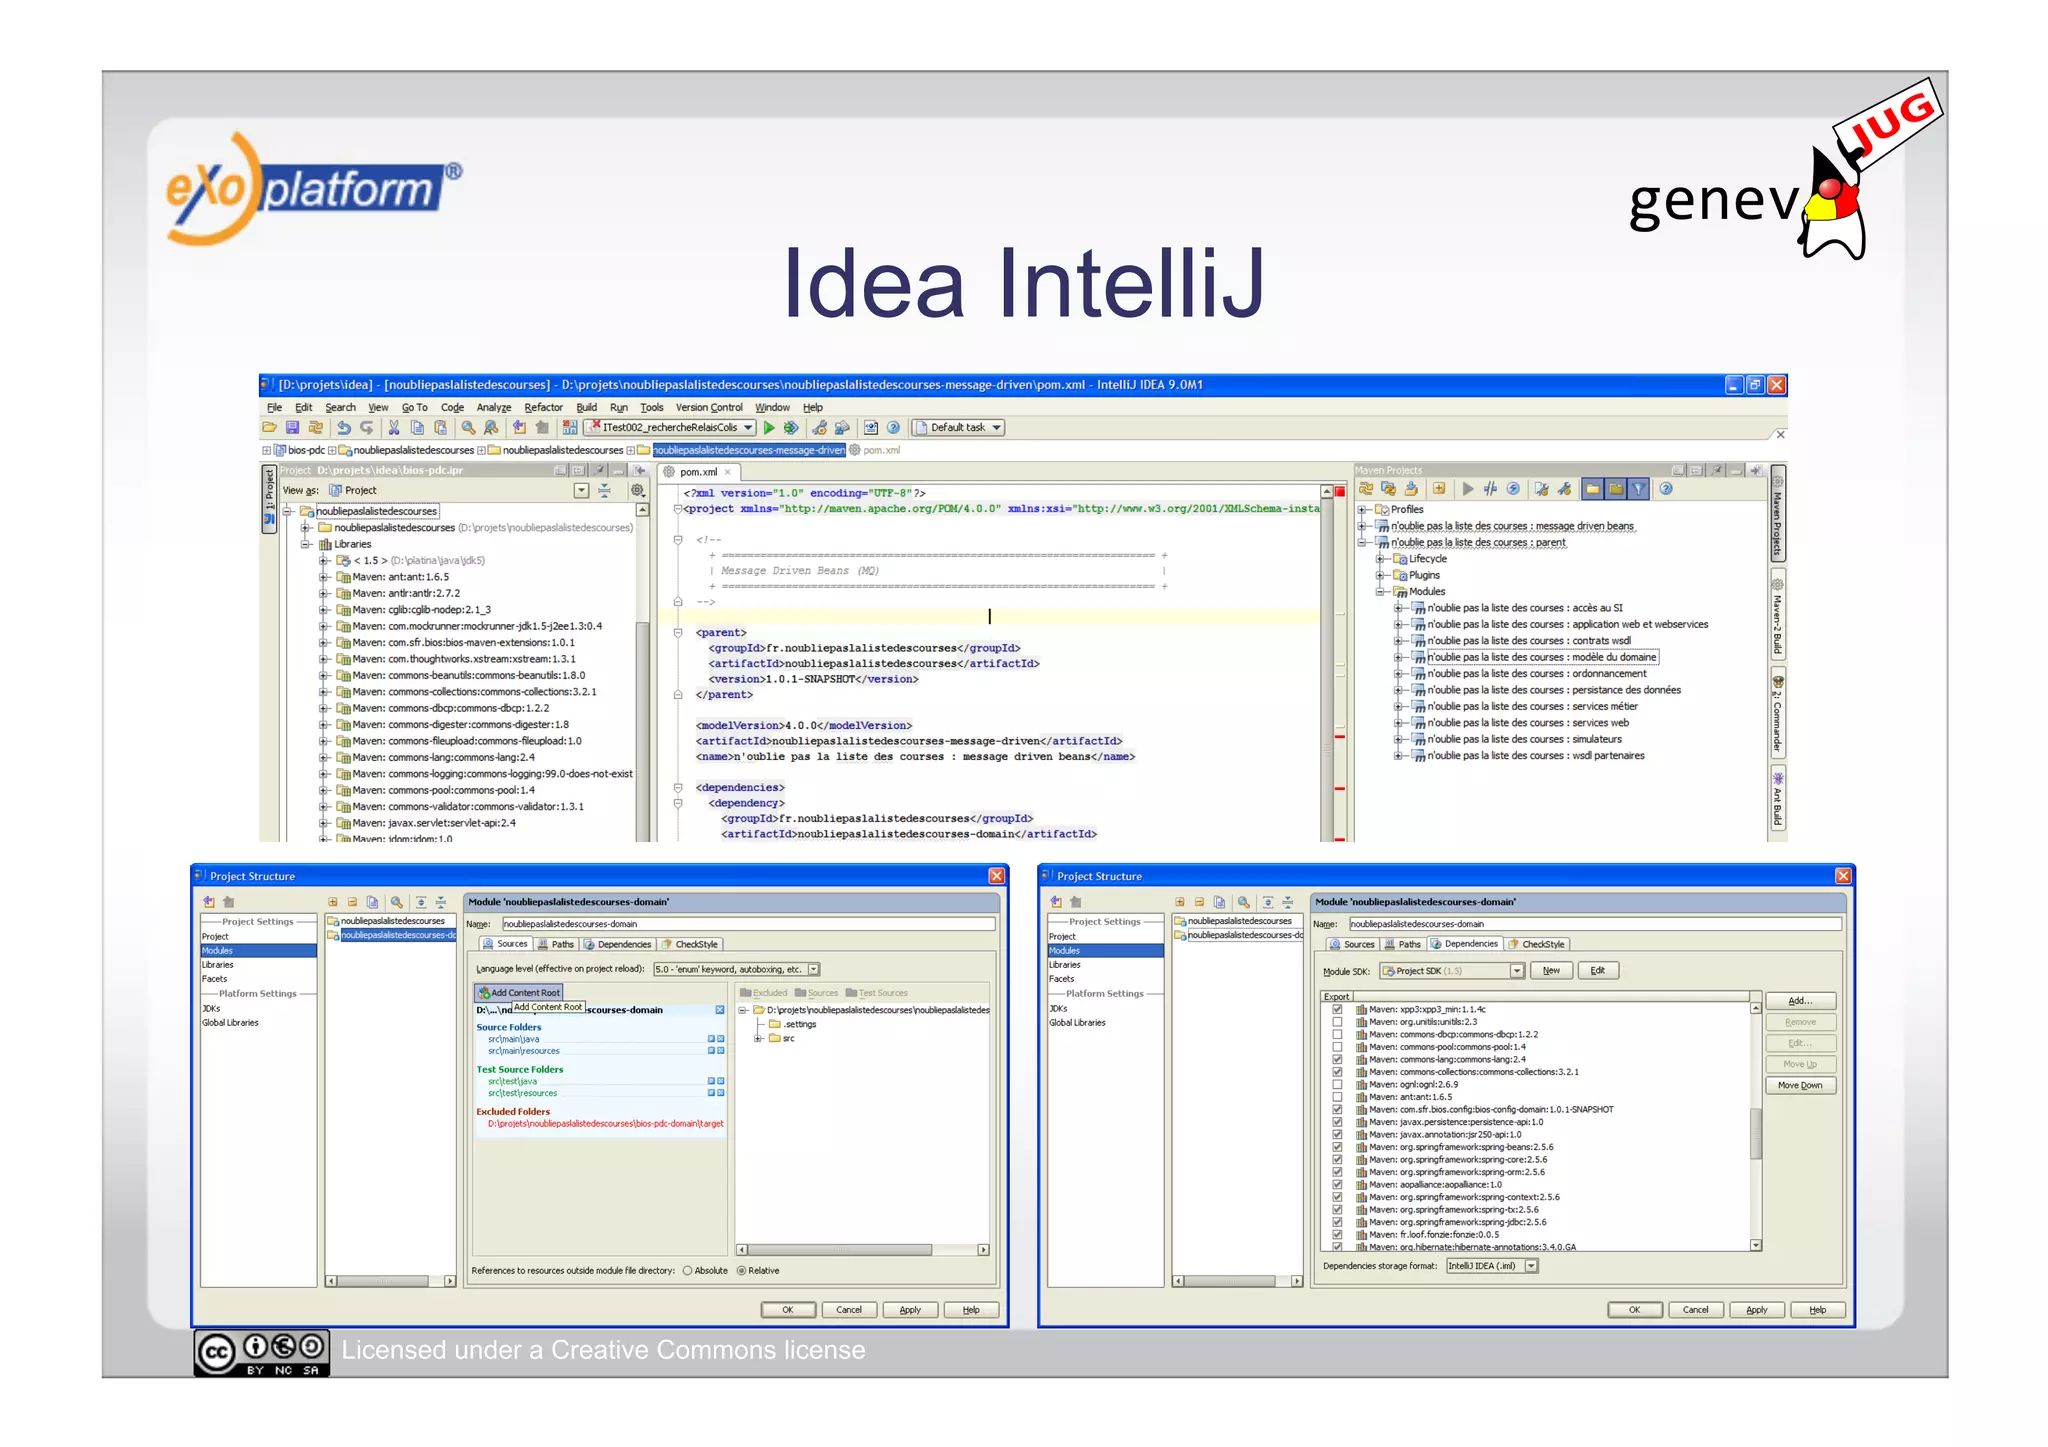Toggle export checkbox for org.unitils:unitils:2.3
This screenshot has height=1447, width=2048.
(1337, 1022)
